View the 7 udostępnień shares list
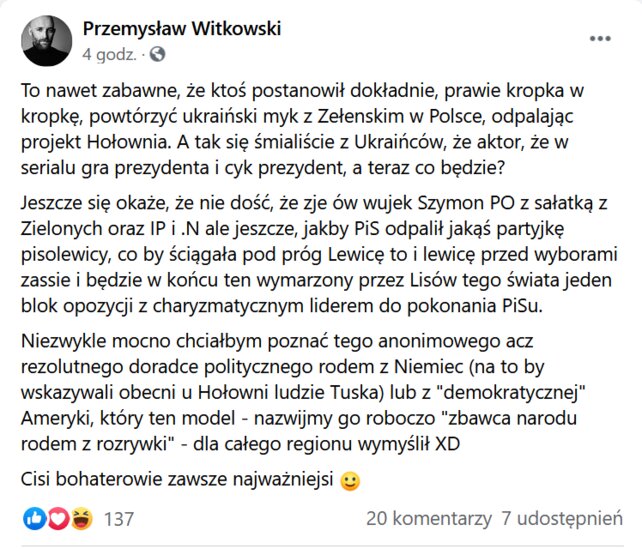 (562, 518)
